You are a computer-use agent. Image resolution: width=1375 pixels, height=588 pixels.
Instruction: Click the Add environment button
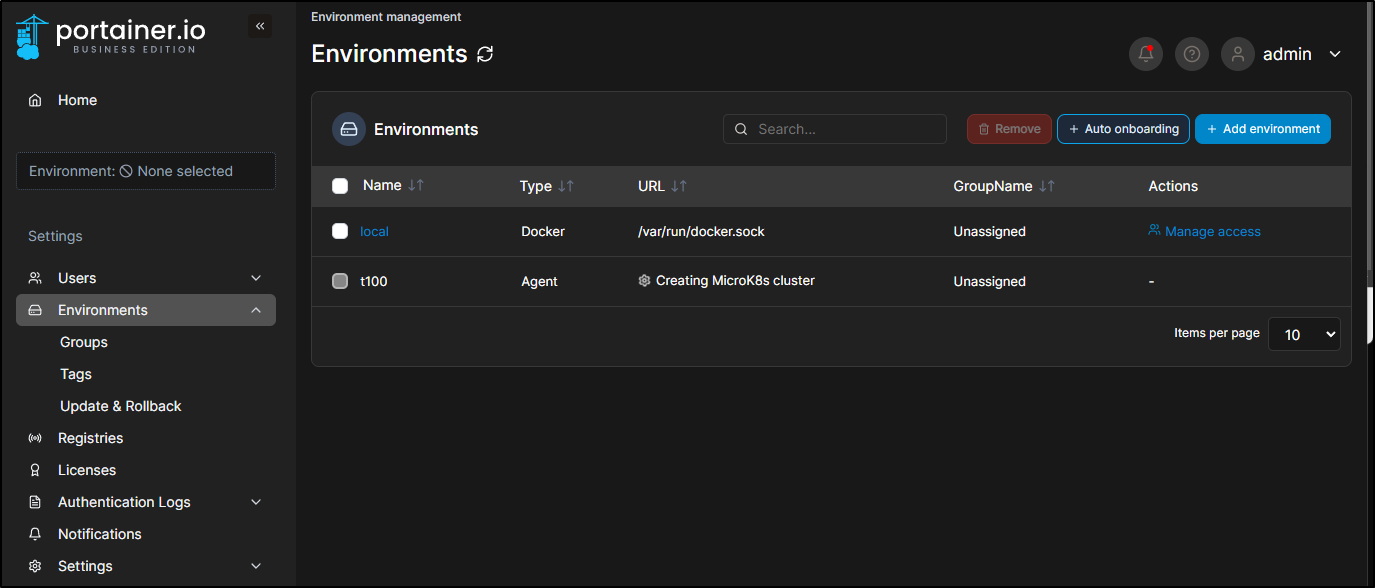1263,129
